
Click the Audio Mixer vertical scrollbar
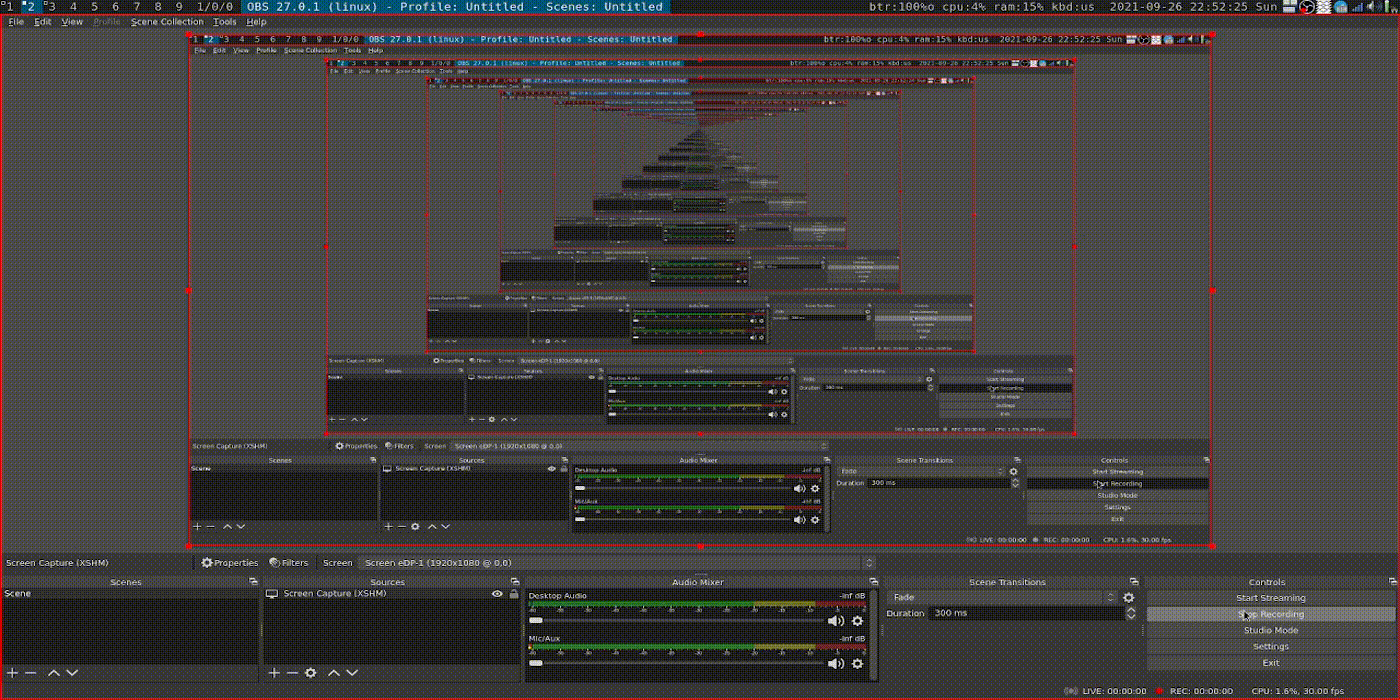click(875, 634)
